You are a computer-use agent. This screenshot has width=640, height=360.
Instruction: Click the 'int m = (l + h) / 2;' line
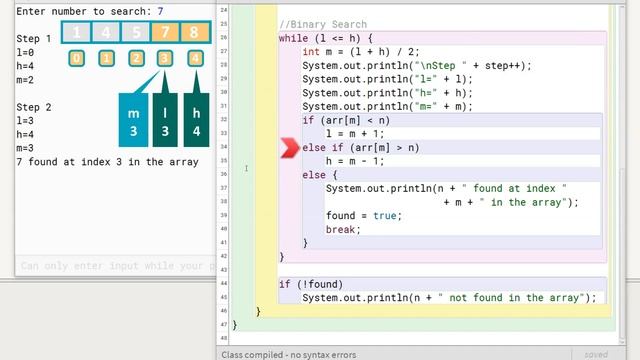tap(361, 52)
